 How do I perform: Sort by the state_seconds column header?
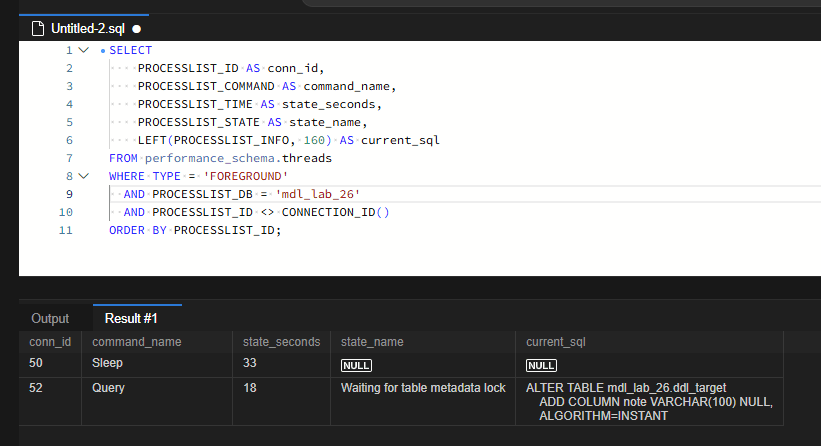tap(281, 342)
